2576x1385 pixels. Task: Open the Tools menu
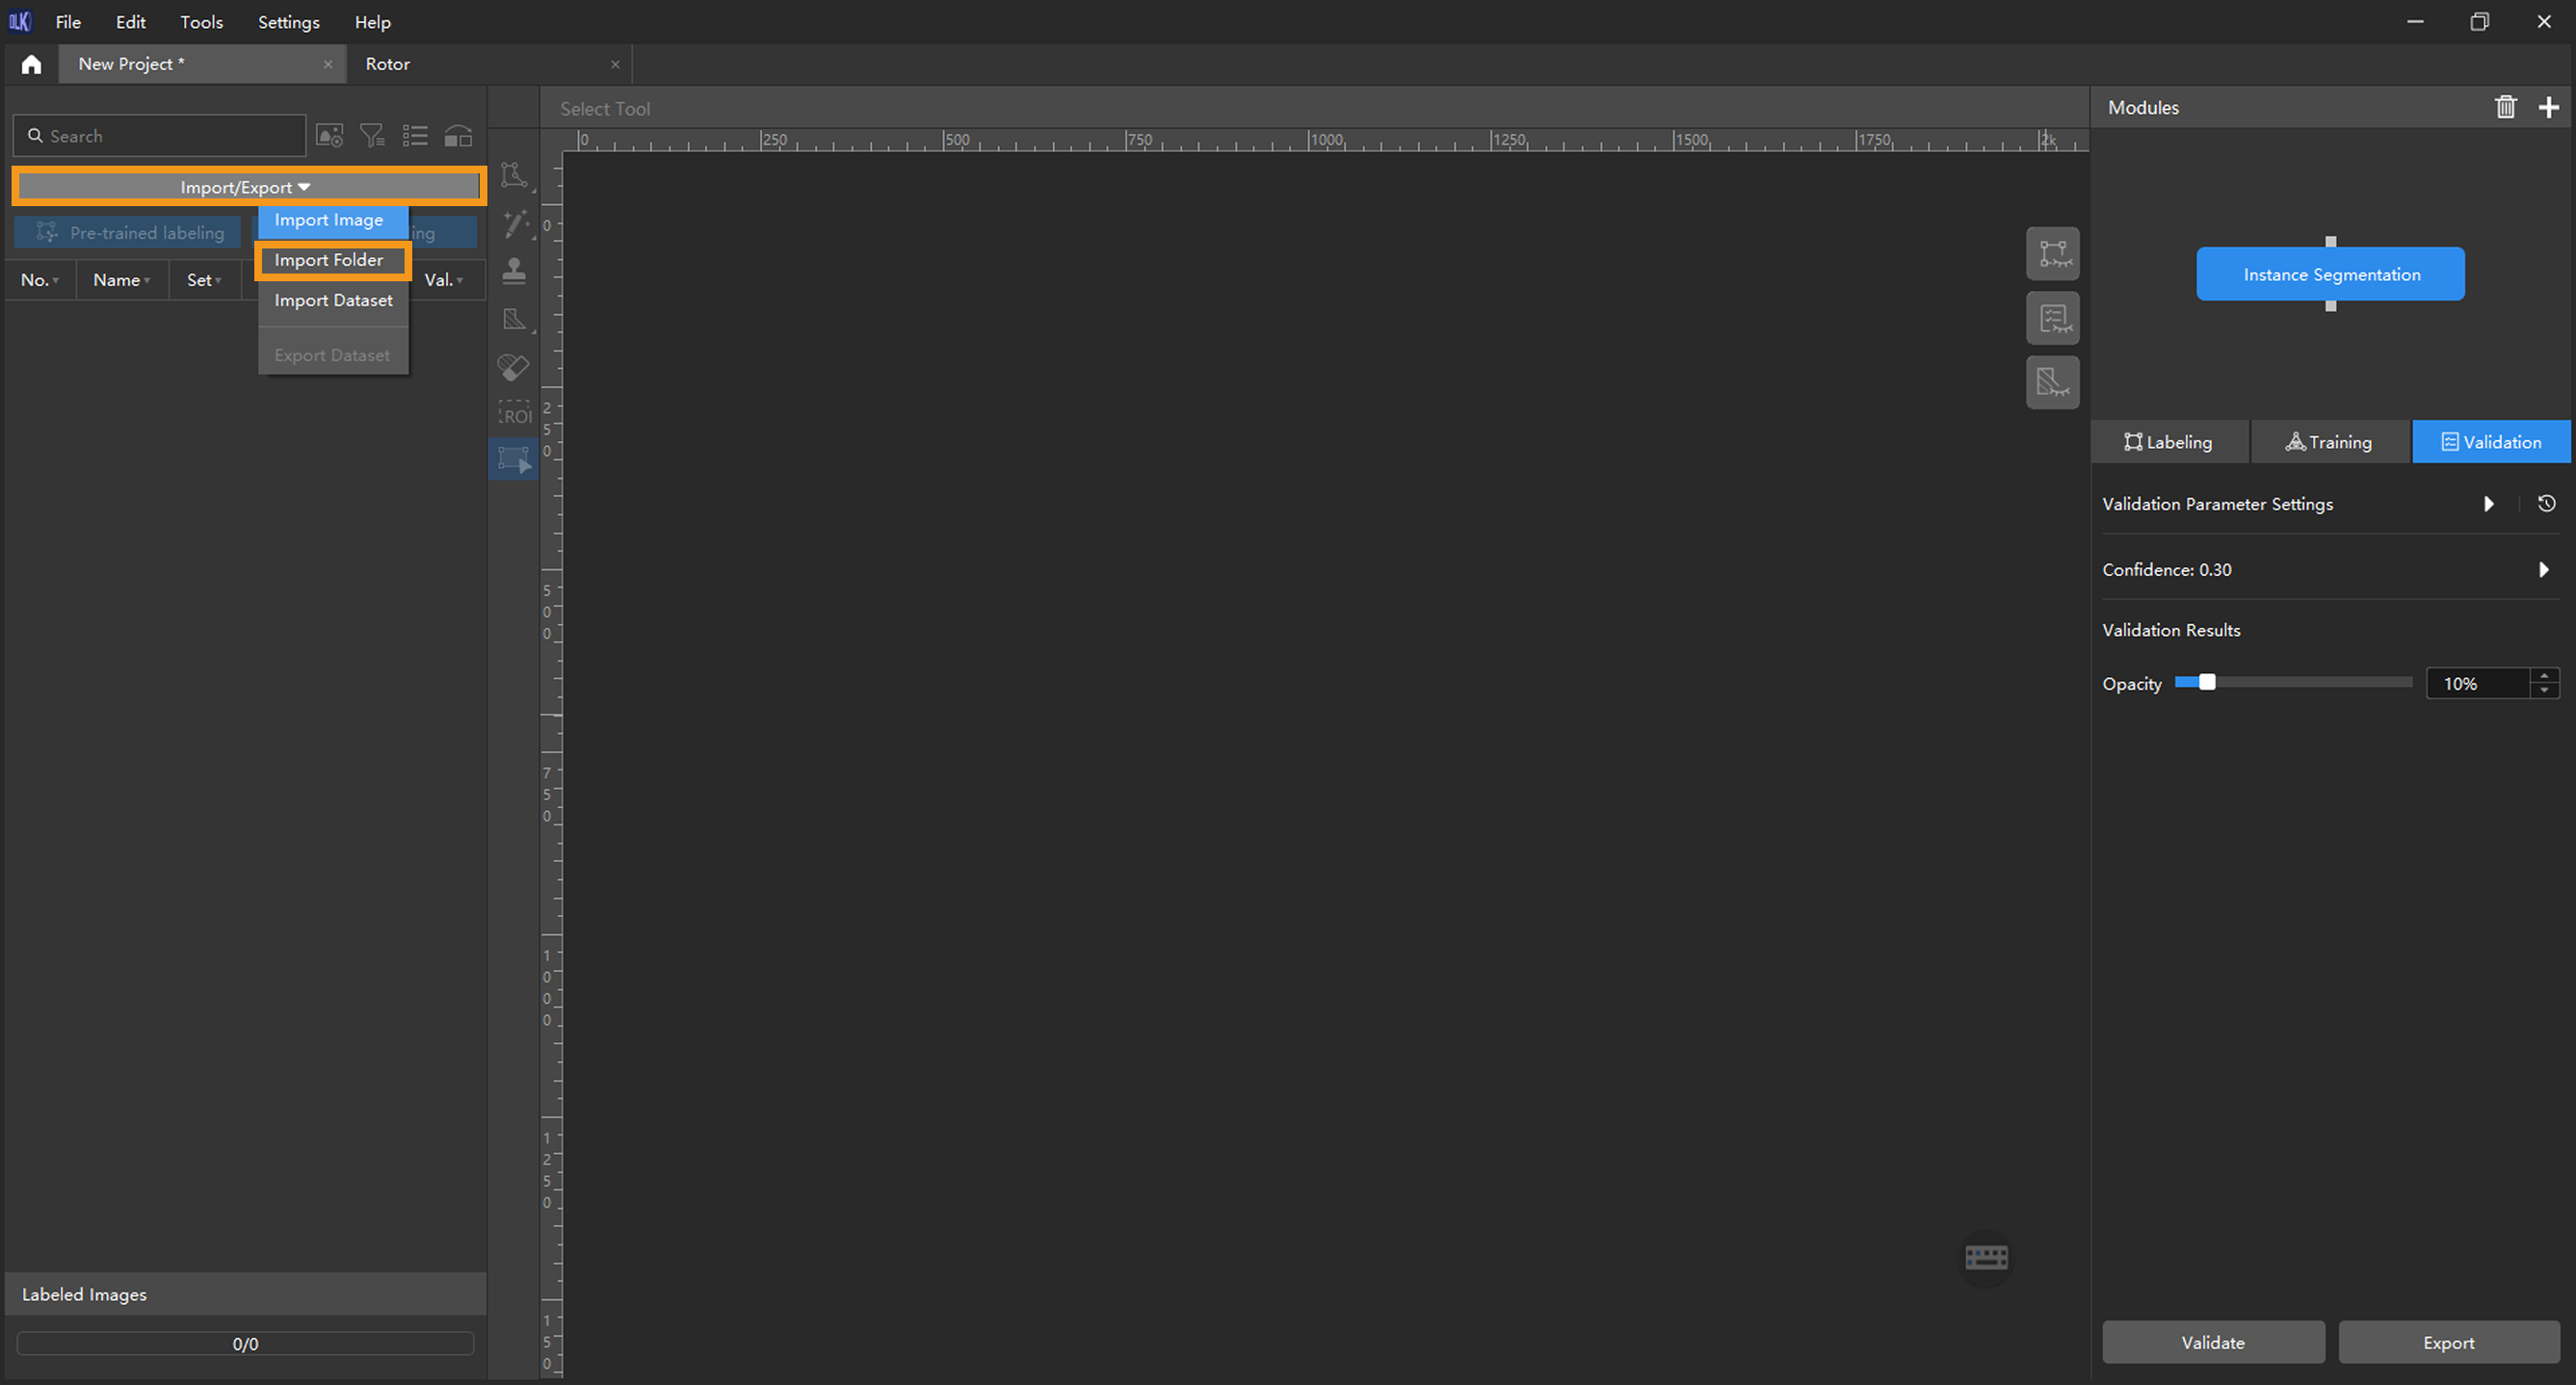tap(201, 22)
